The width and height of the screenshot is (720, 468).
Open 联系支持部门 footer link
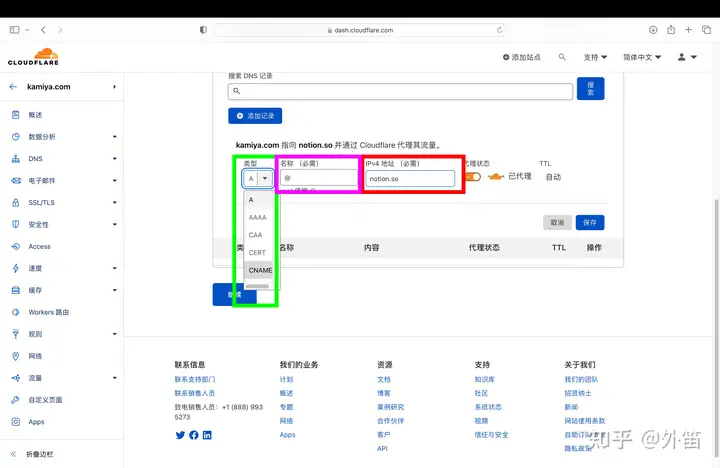[195, 379]
